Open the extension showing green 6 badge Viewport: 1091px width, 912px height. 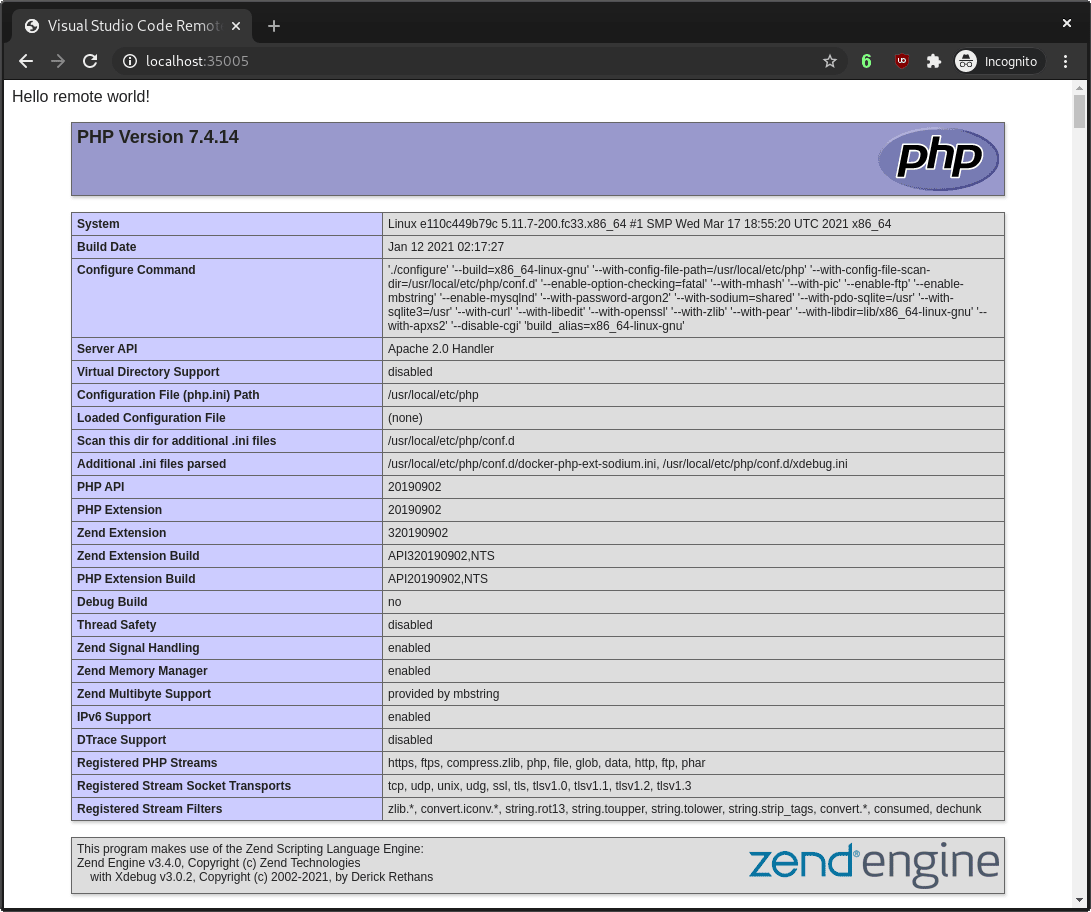(866, 61)
